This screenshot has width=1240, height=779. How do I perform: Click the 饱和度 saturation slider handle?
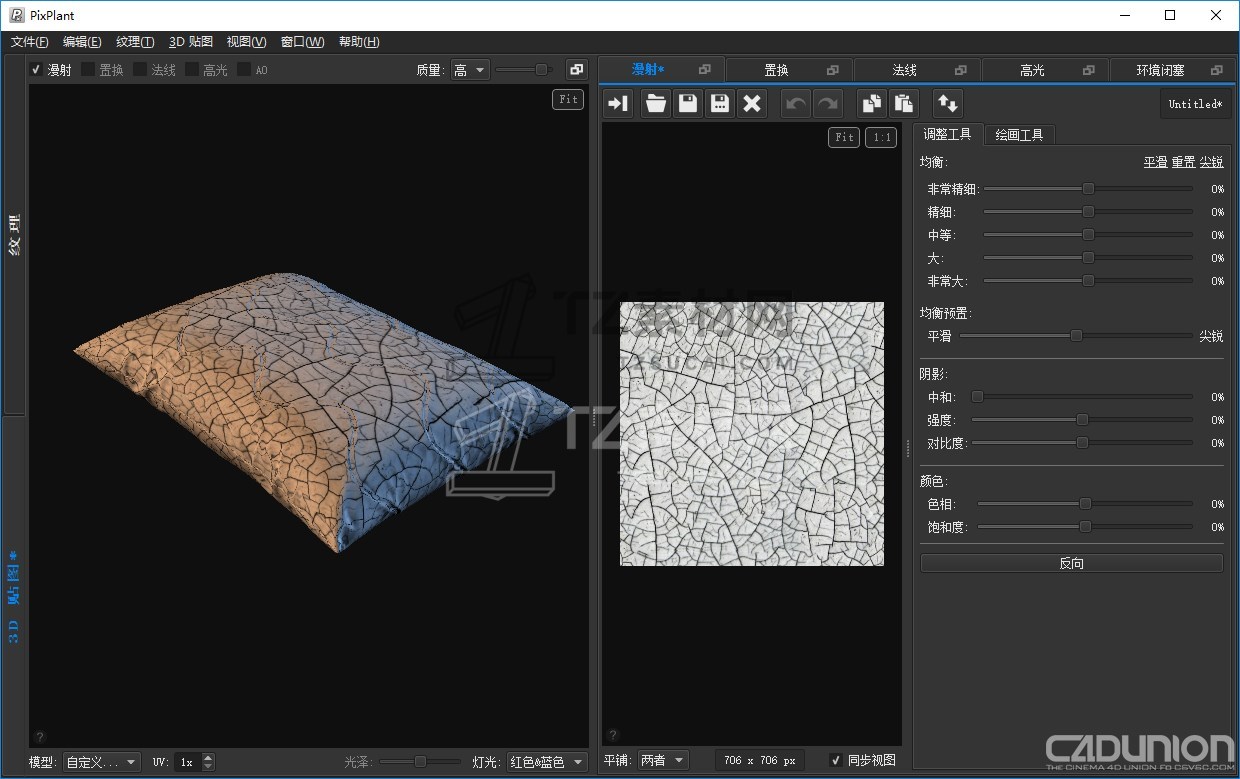pos(1085,527)
